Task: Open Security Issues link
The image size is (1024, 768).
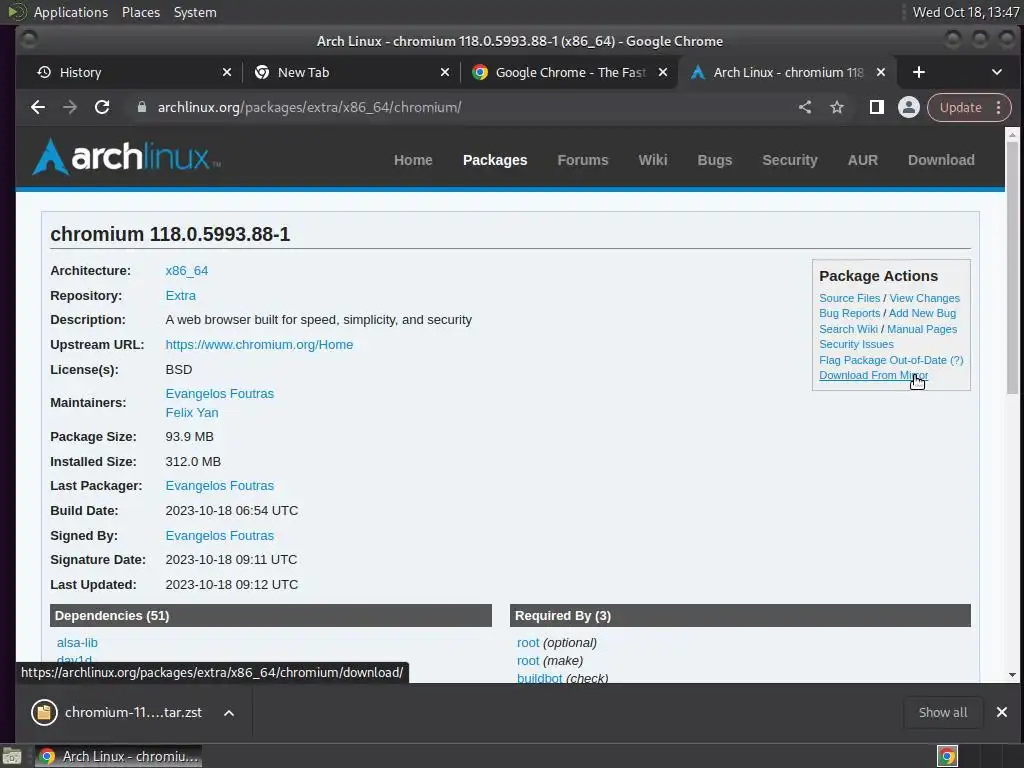Action: tap(856, 344)
